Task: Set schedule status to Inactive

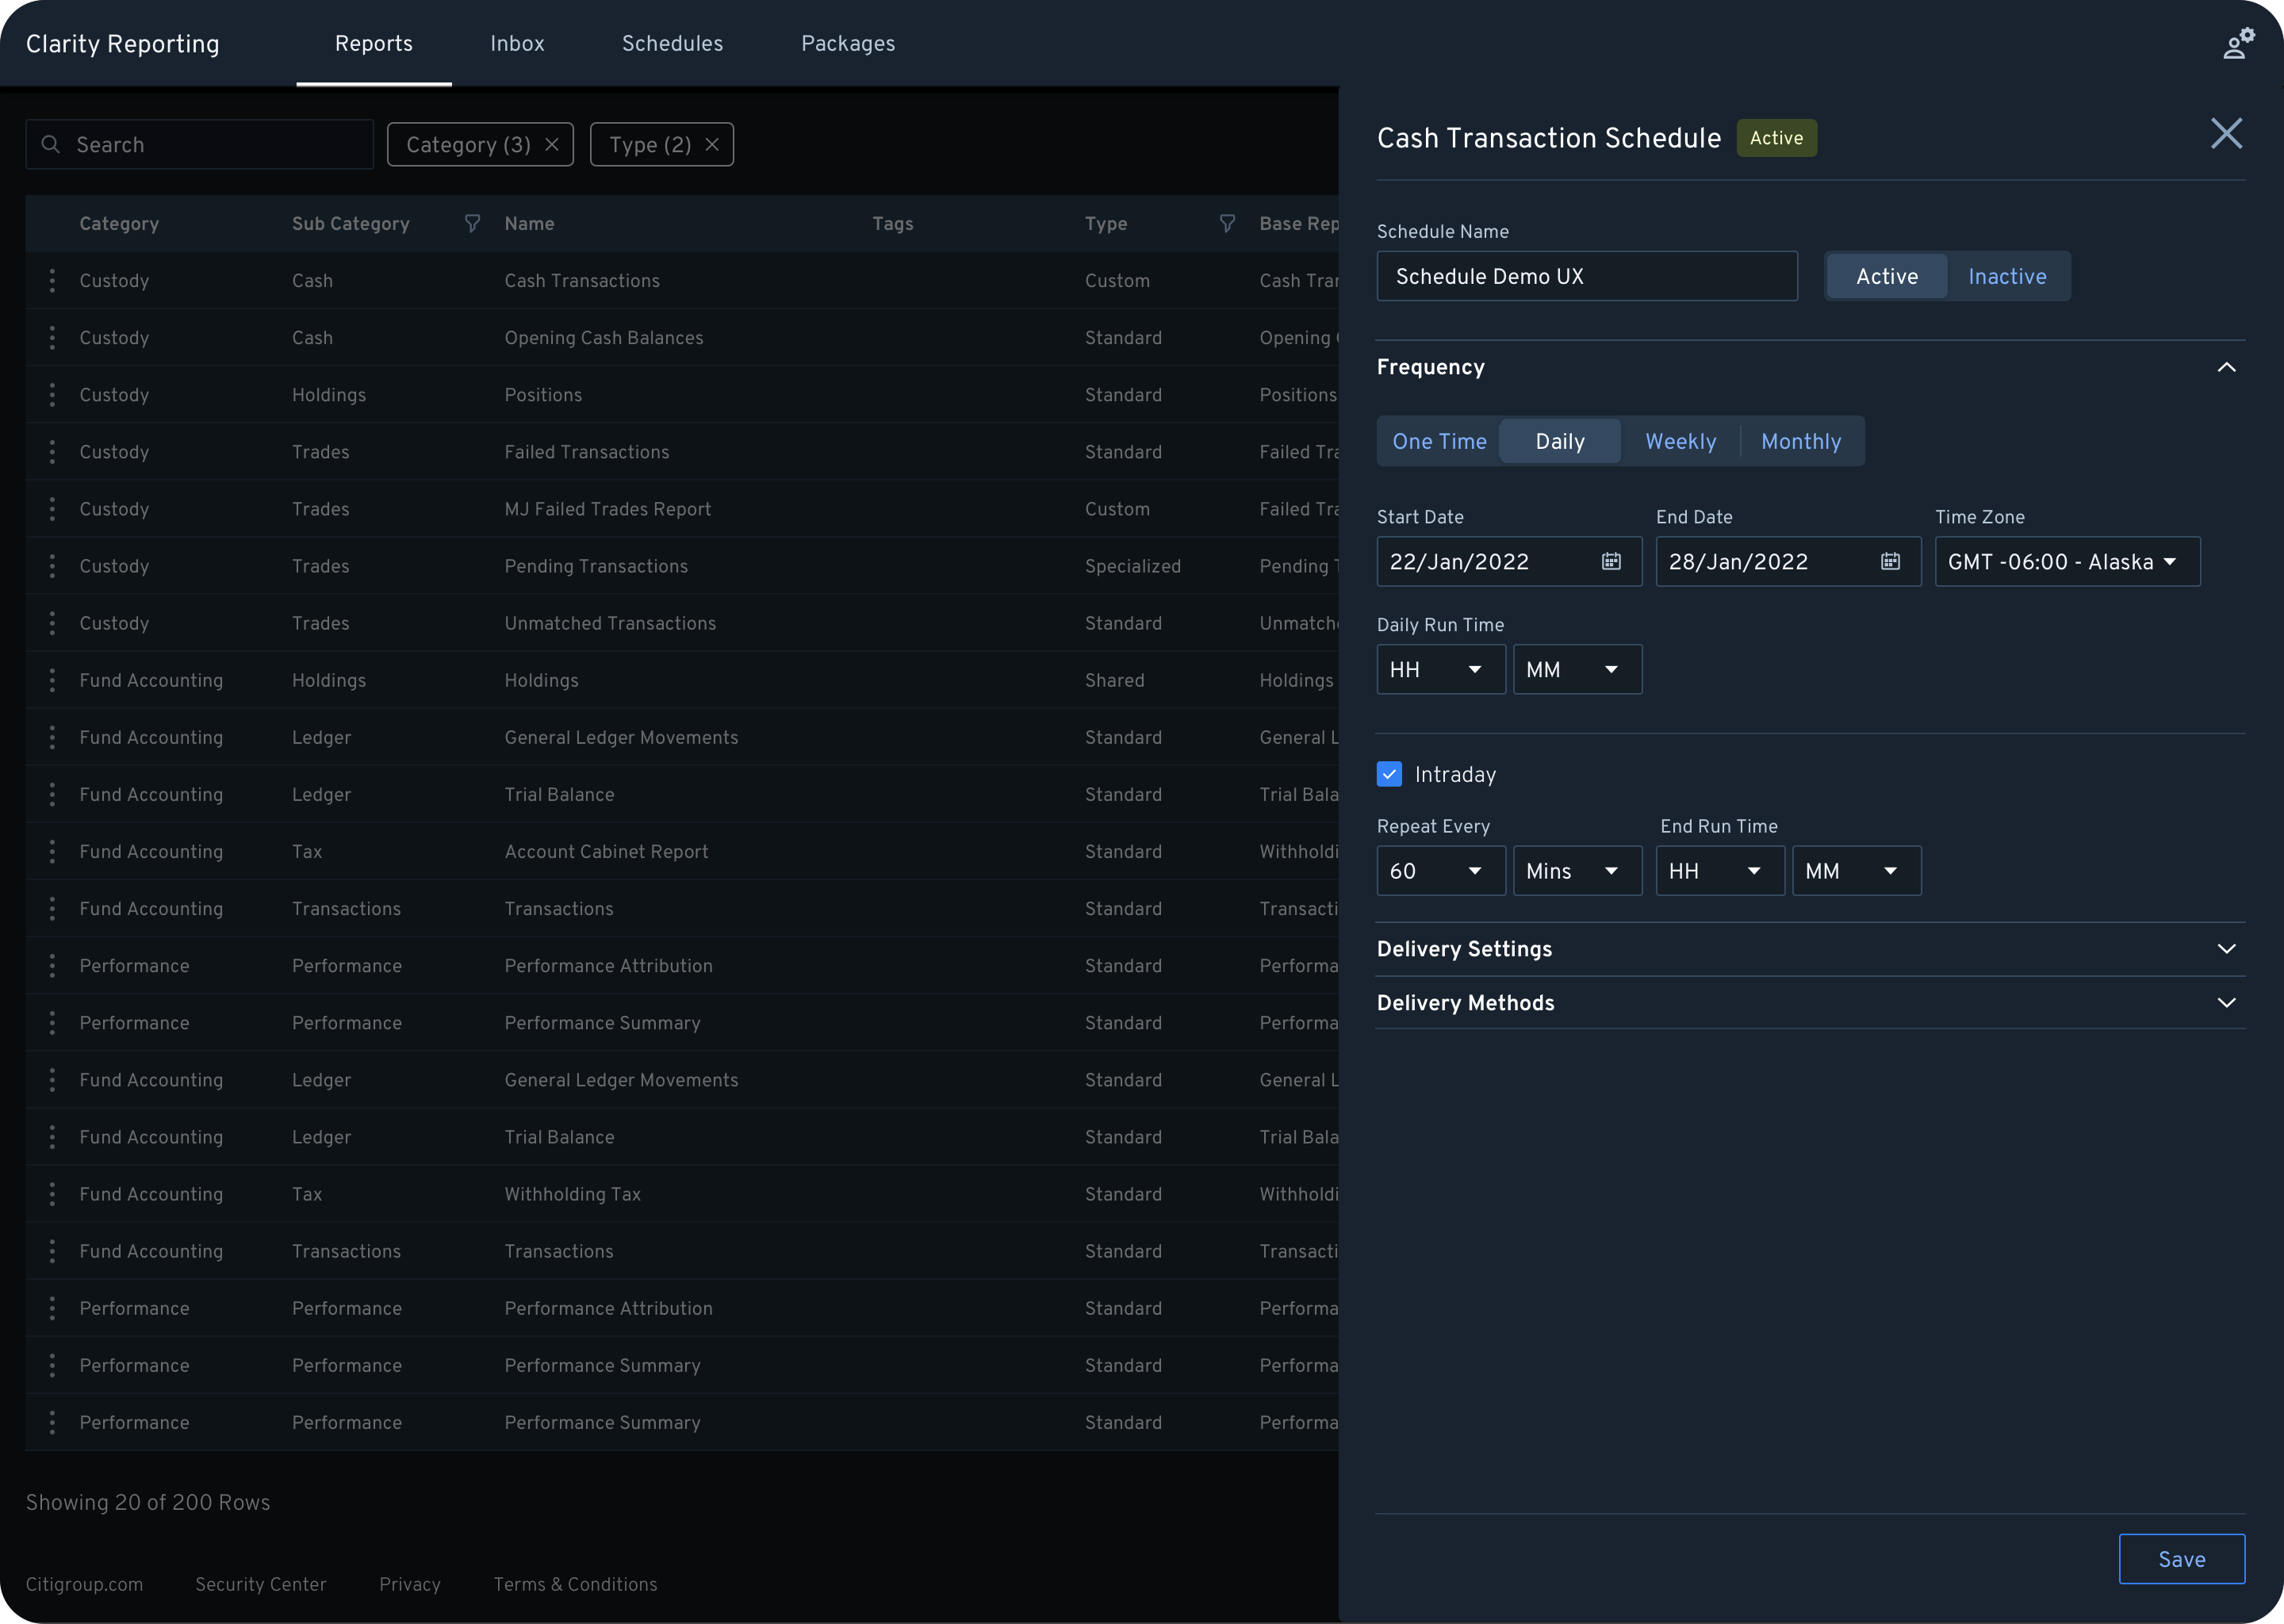Action: click(x=2007, y=276)
